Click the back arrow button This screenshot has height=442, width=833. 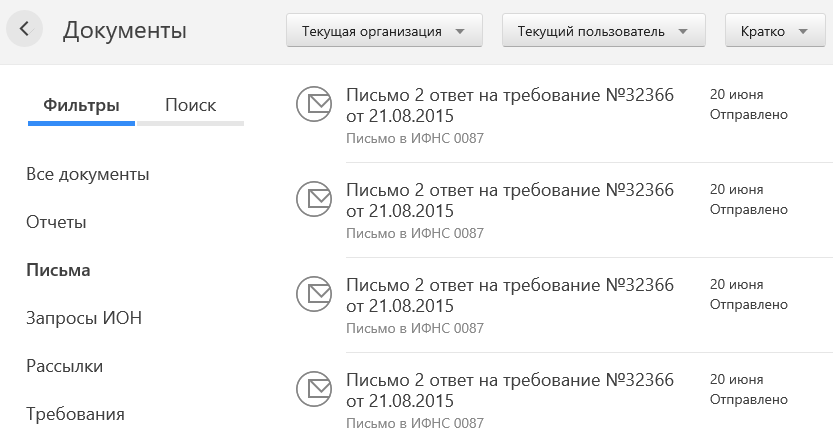[25, 30]
